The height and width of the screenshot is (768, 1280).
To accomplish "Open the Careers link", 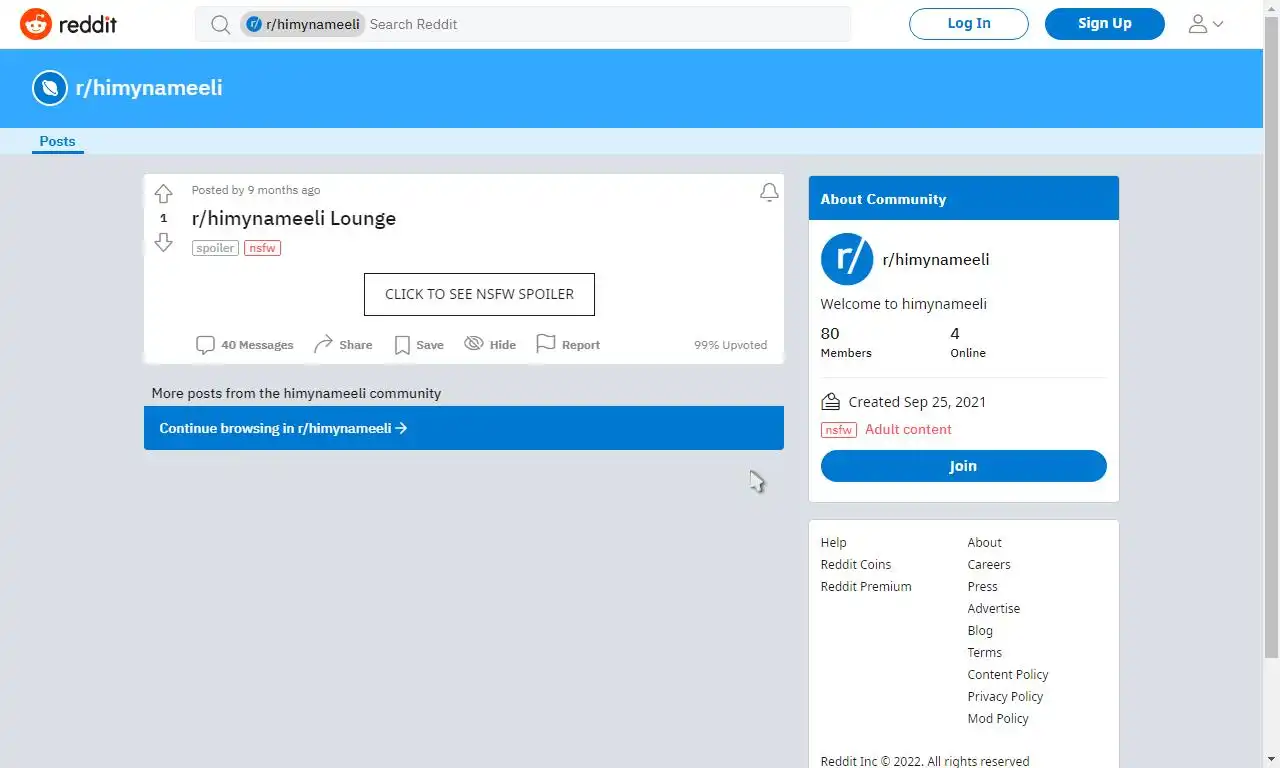I will coord(989,565).
